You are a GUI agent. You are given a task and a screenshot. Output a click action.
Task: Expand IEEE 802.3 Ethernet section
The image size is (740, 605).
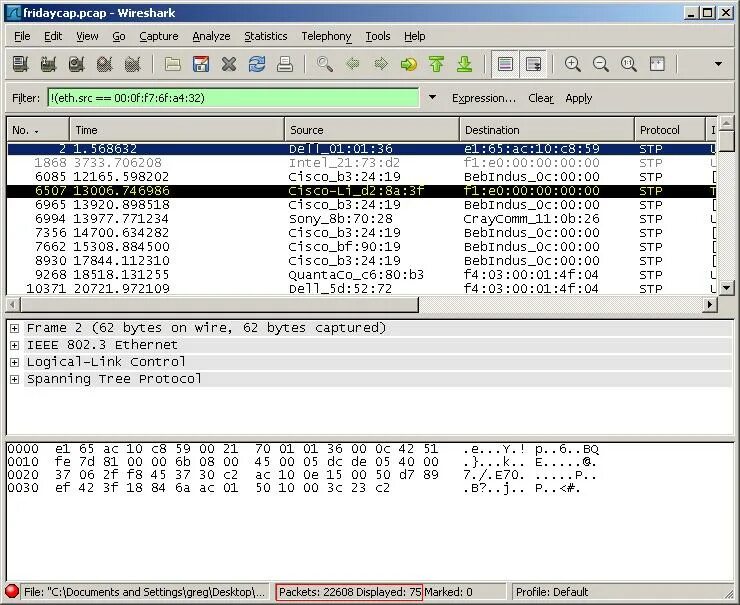[x=14, y=345]
